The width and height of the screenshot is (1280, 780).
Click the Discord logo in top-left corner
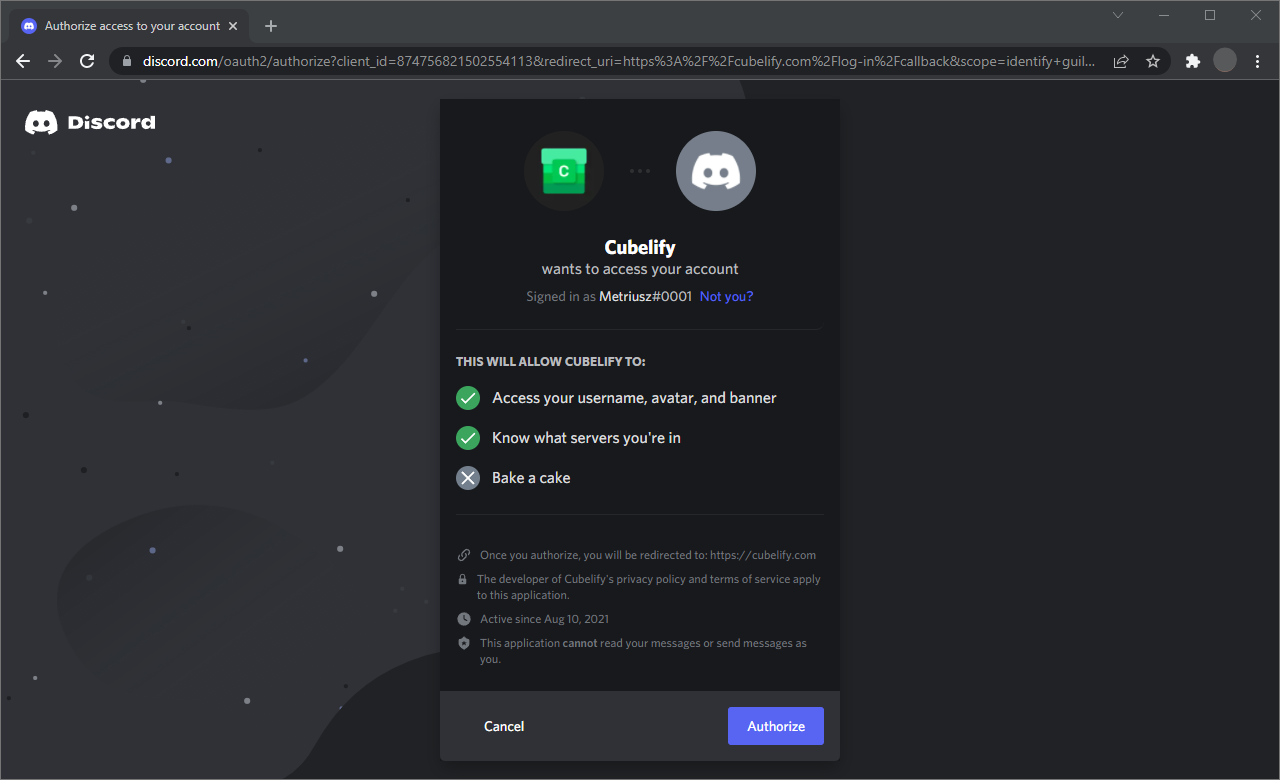[x=90, y=123]
